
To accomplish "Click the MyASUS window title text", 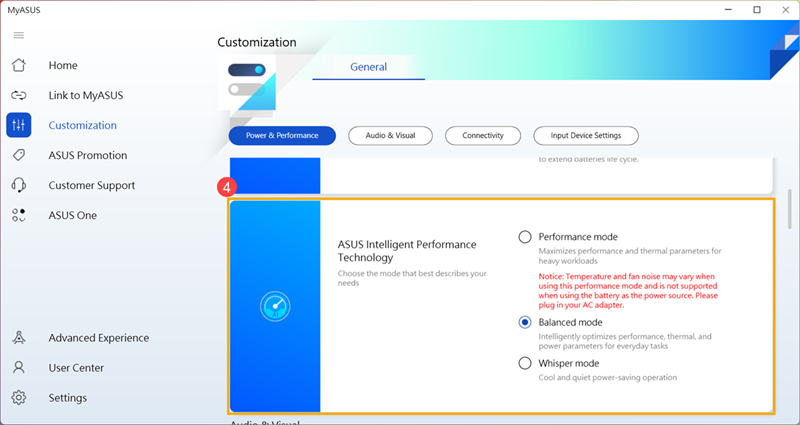I will click(x=23, y=10).
